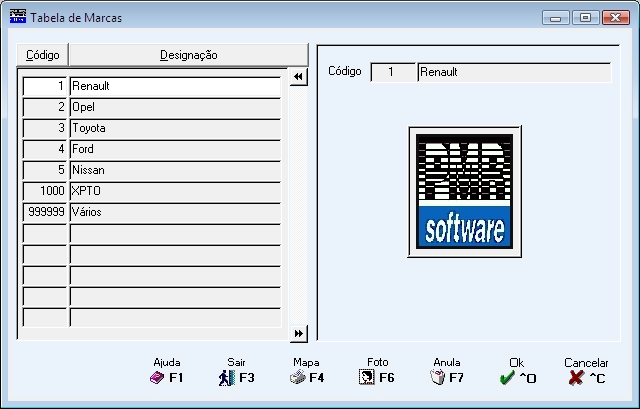
Task: Click the Sair exit icon F3
Action: pos(227,378)
